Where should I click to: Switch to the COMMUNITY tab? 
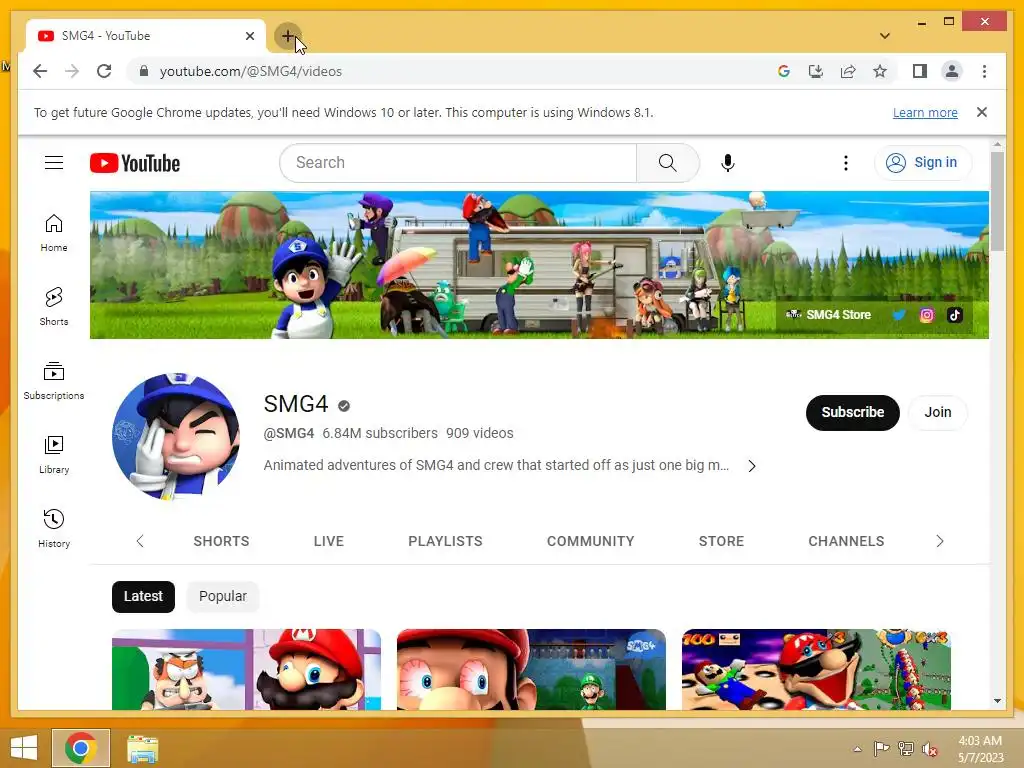[590, 541]
